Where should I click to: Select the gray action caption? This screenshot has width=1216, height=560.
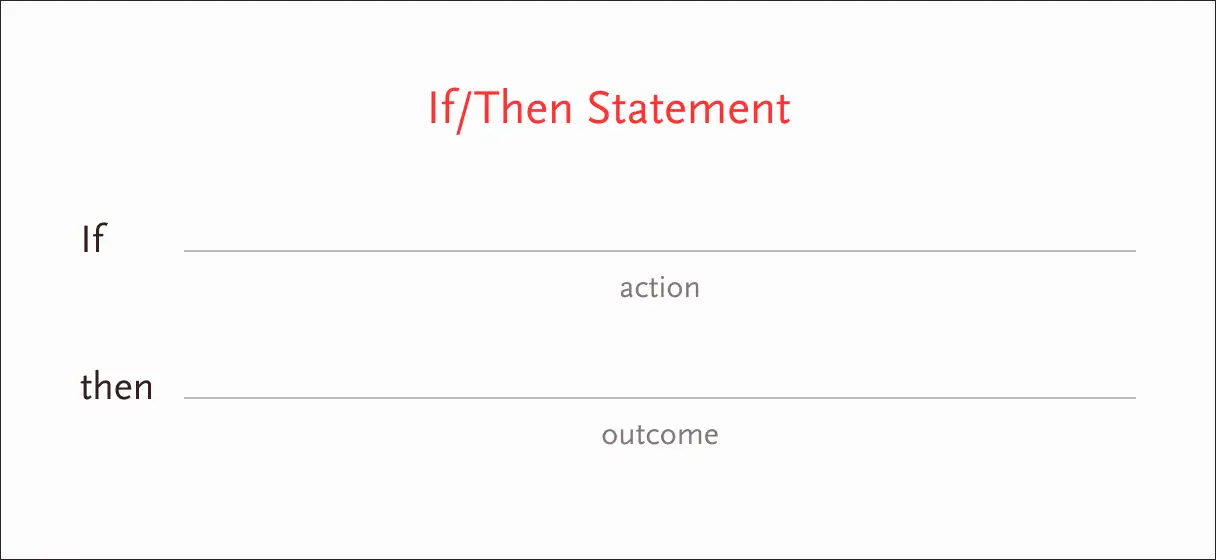point(660,288)
